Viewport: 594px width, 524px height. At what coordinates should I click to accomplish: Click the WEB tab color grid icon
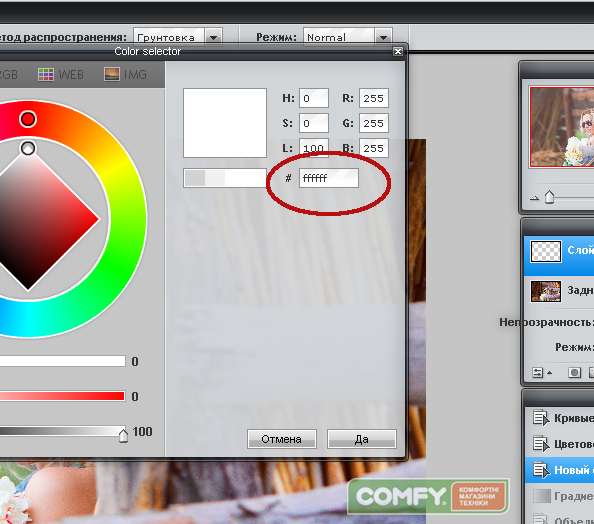click(x=46, y=74)
